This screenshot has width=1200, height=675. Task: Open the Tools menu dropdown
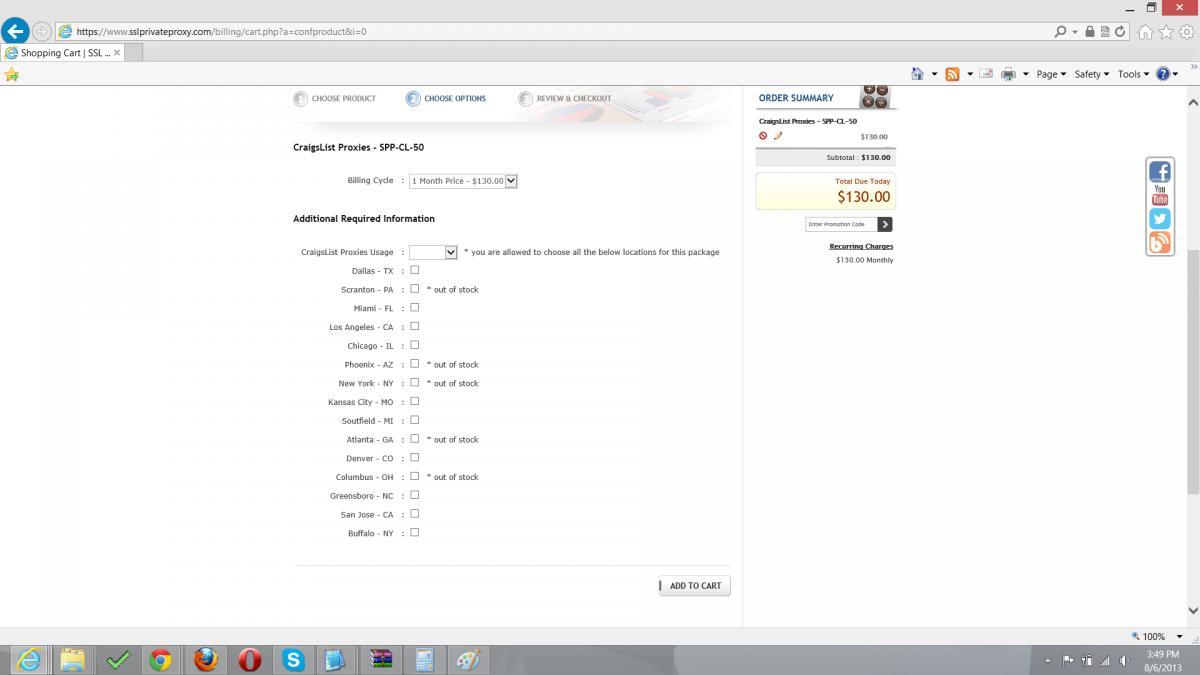click(1133, 74)
